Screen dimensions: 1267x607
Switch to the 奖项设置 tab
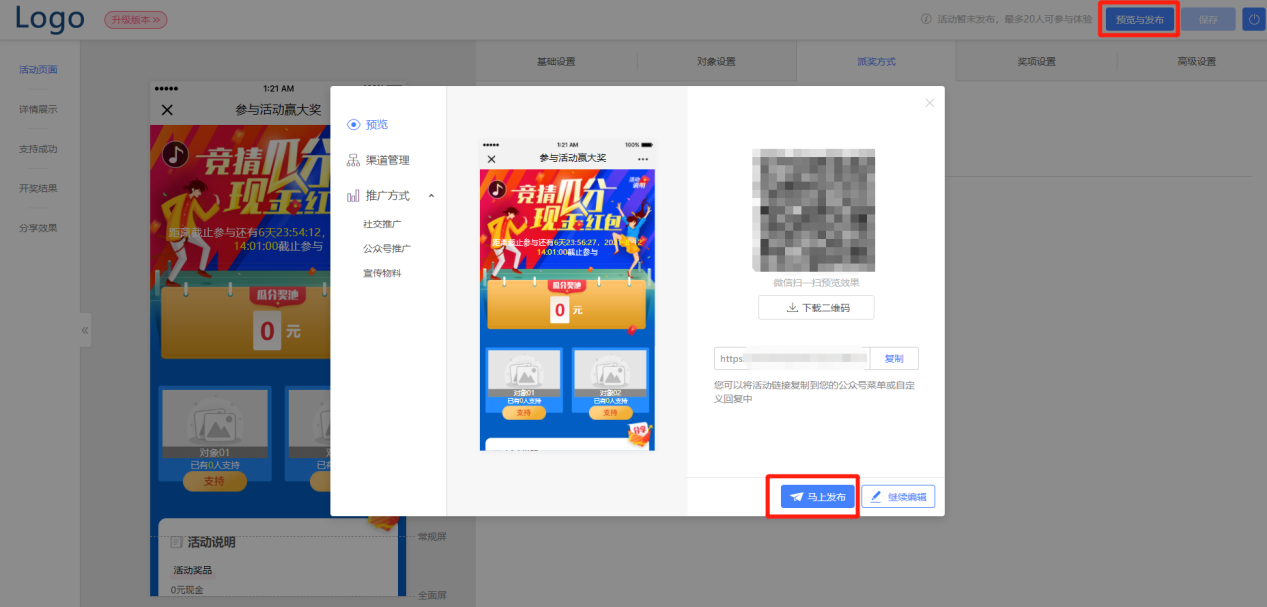1036,61
